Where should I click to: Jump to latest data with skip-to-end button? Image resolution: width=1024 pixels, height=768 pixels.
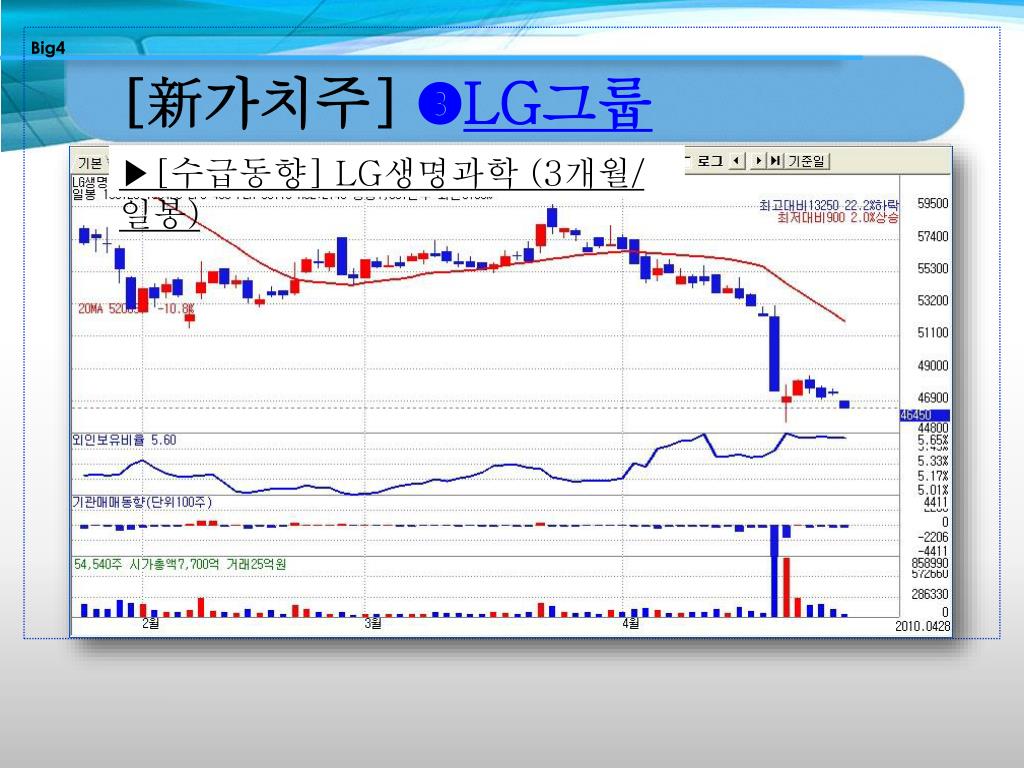click(x=775, y=161)
